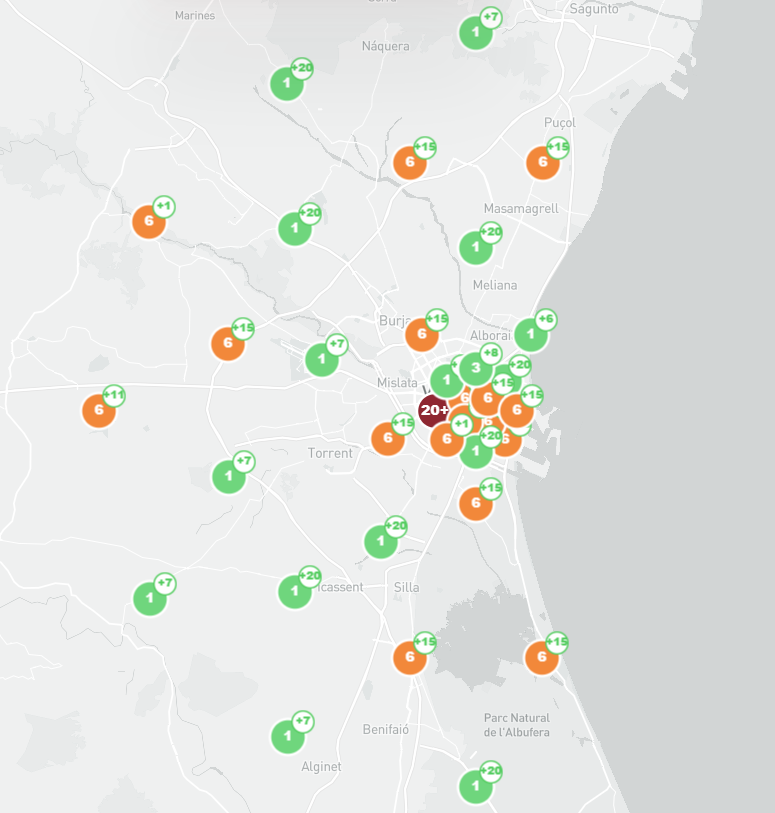Select the orange 6 marker with +11 badge

98,410
